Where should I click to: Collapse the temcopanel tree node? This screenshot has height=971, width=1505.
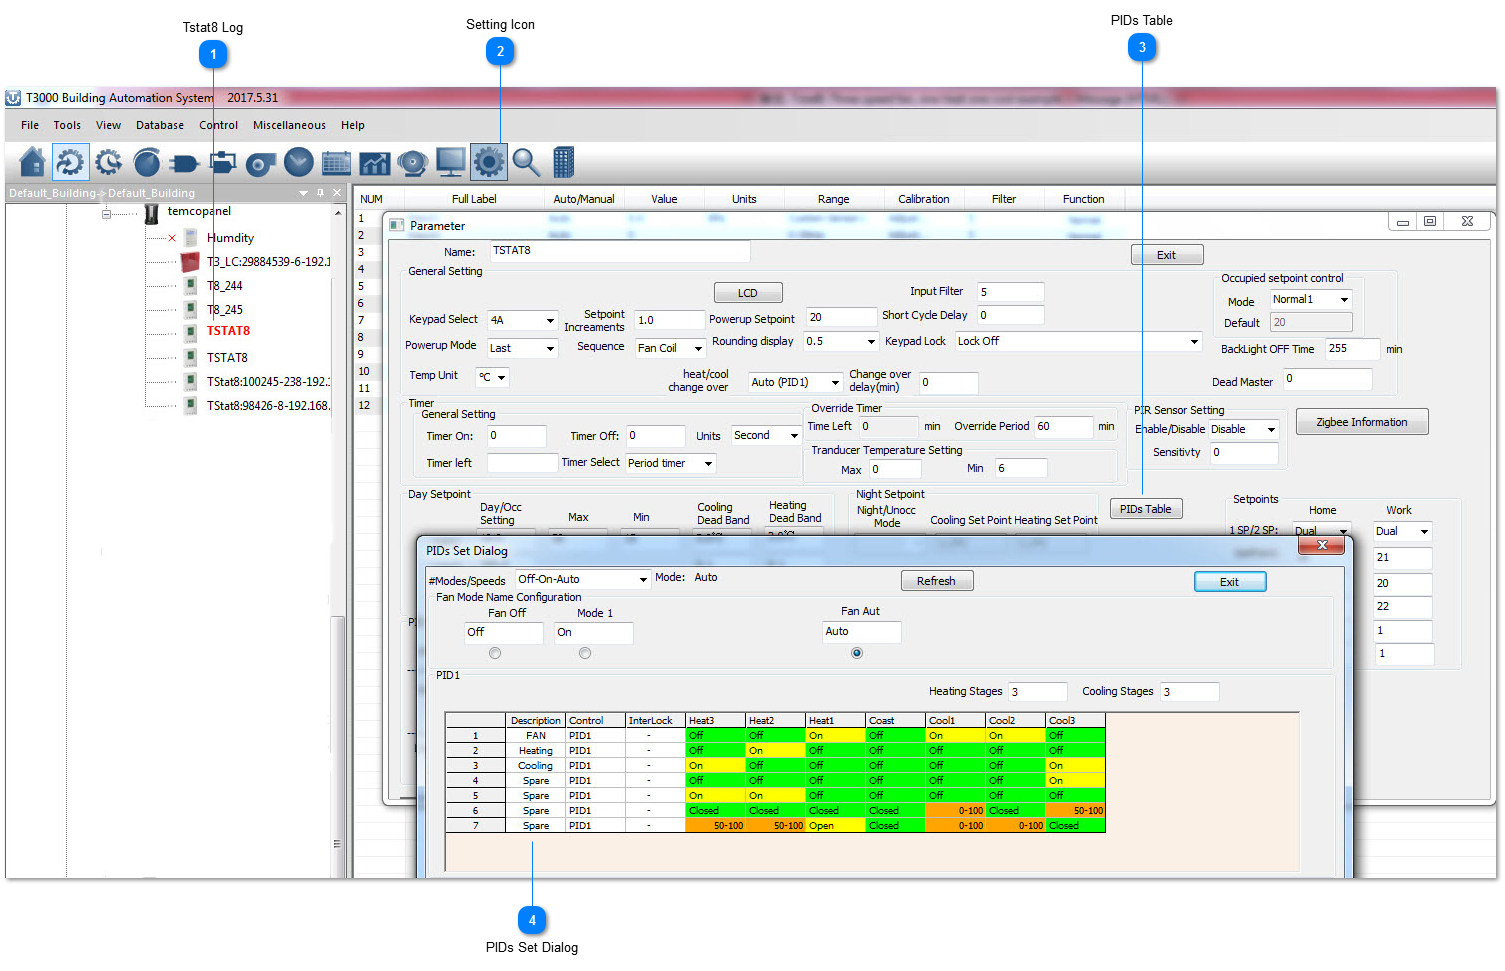point(107,213)
